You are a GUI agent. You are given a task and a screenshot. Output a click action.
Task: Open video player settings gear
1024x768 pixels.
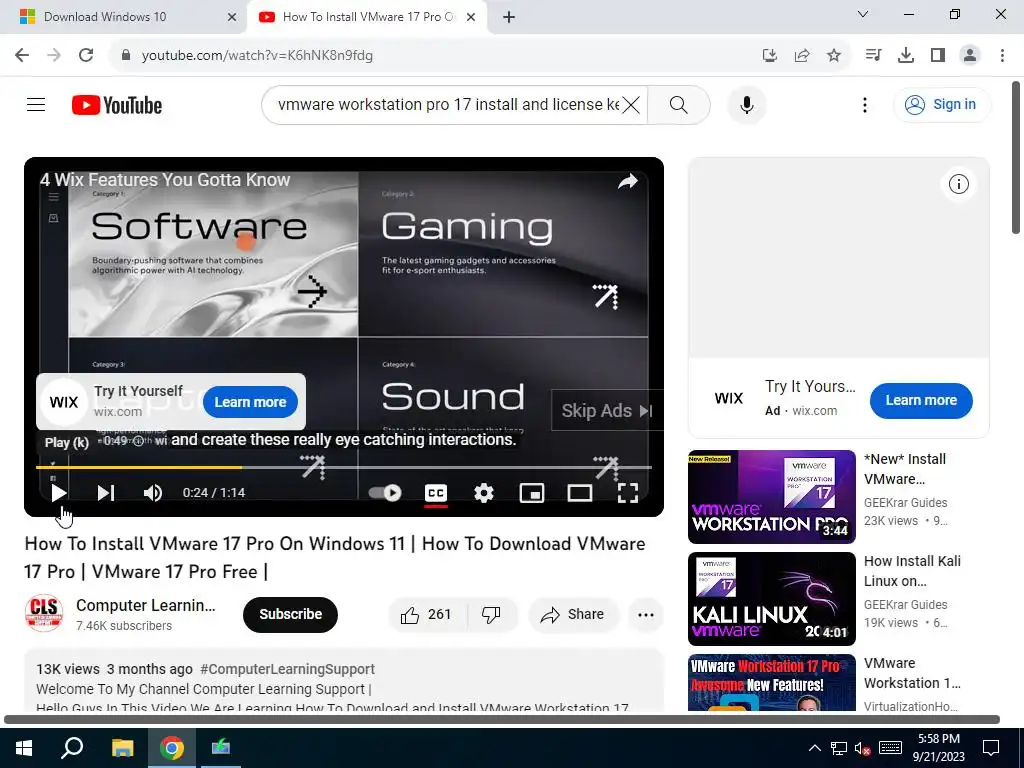pyautogui.click(x=483, y=492)
